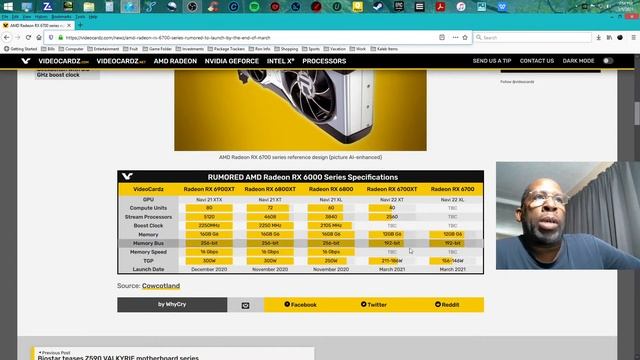Open Adobe Acrobat taskbar icon
Viewport: 640px width, 360px height.
coord(440,7)
